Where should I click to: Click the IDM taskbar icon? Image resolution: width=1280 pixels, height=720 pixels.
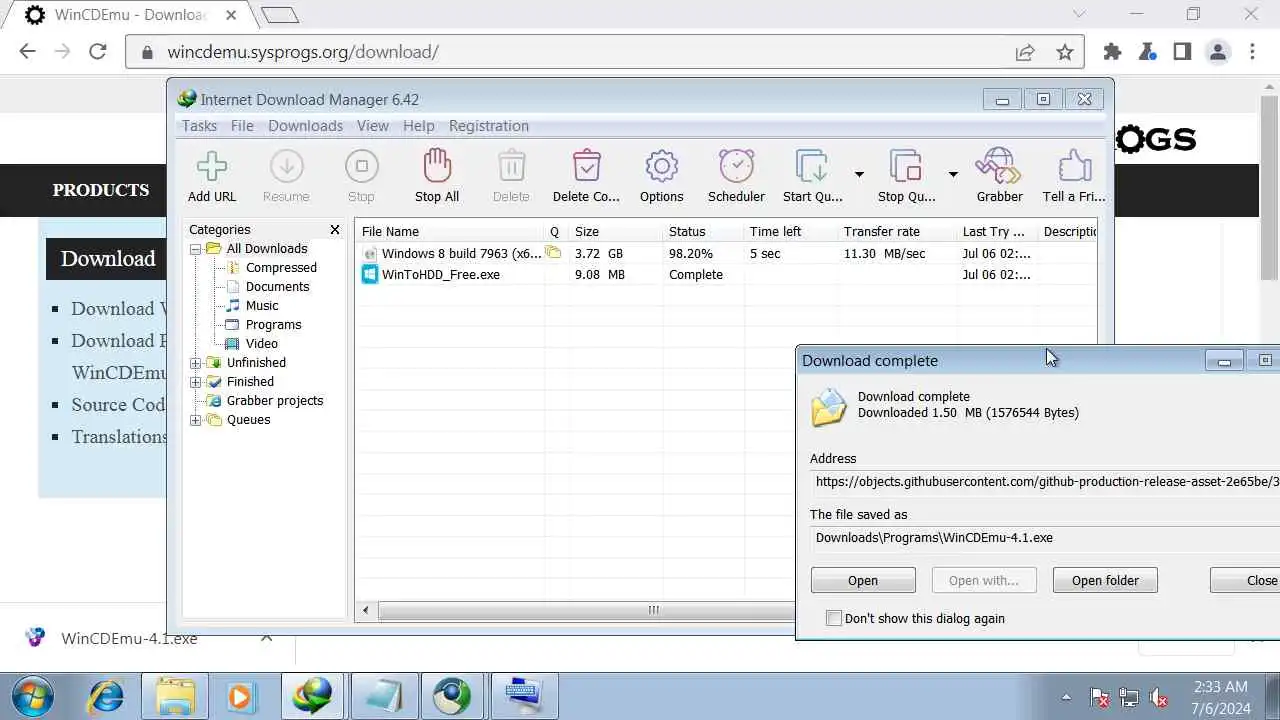314,696
